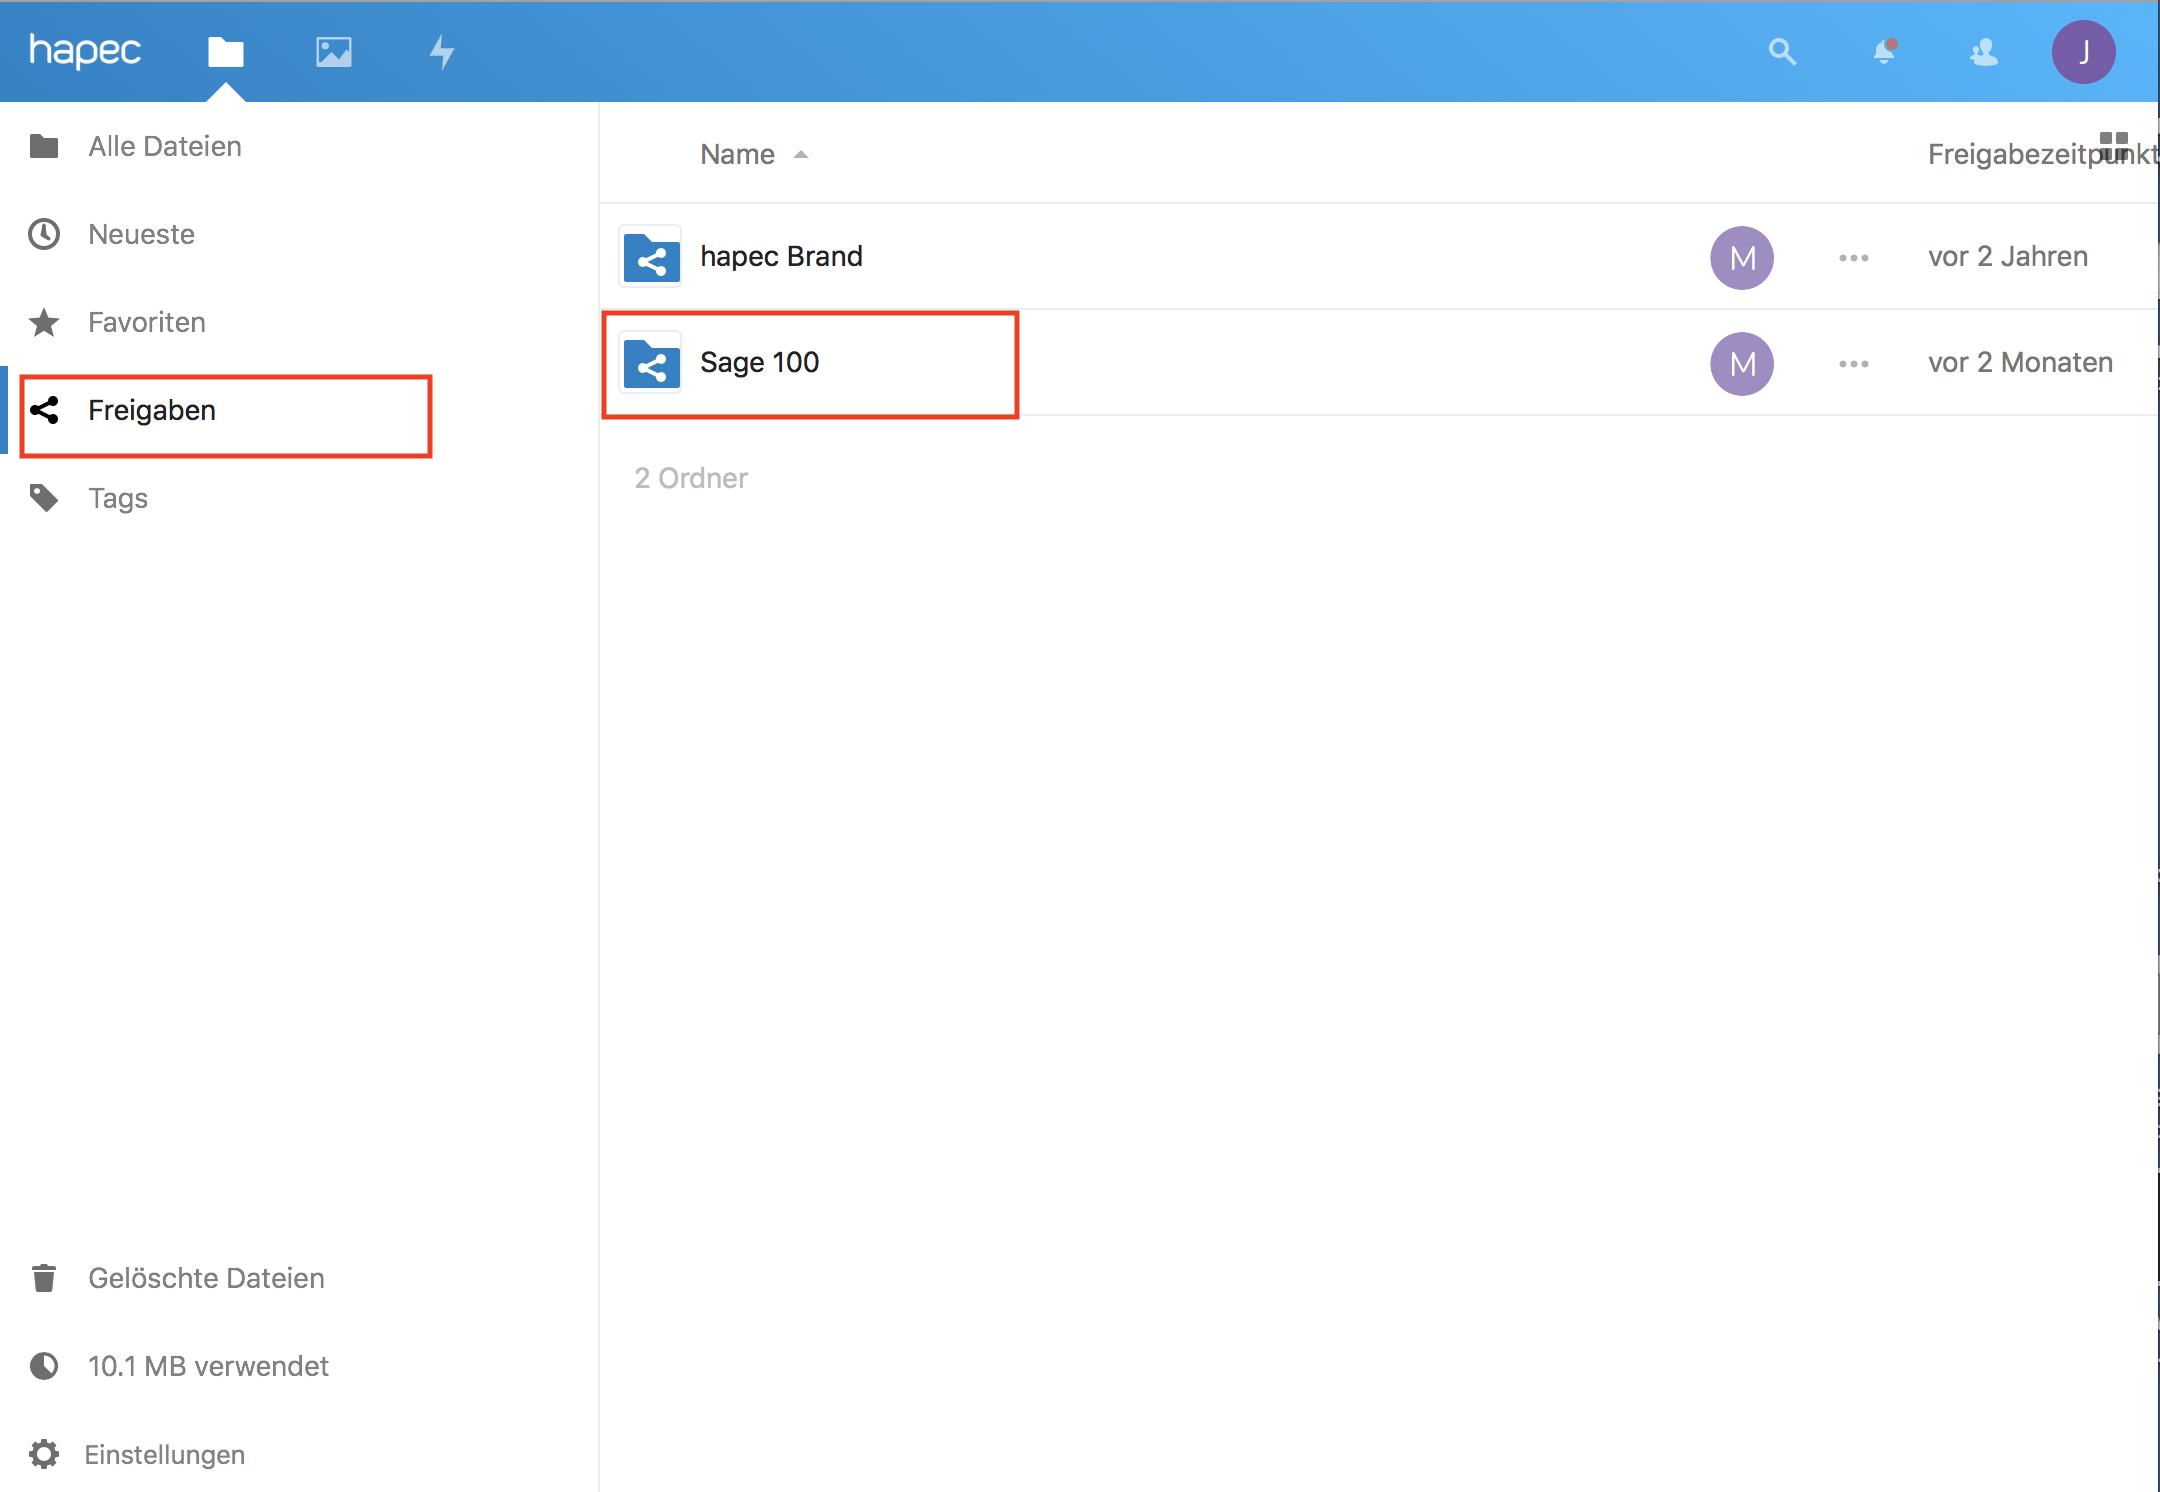Go to Favoriten section

(x=146, y=323)
